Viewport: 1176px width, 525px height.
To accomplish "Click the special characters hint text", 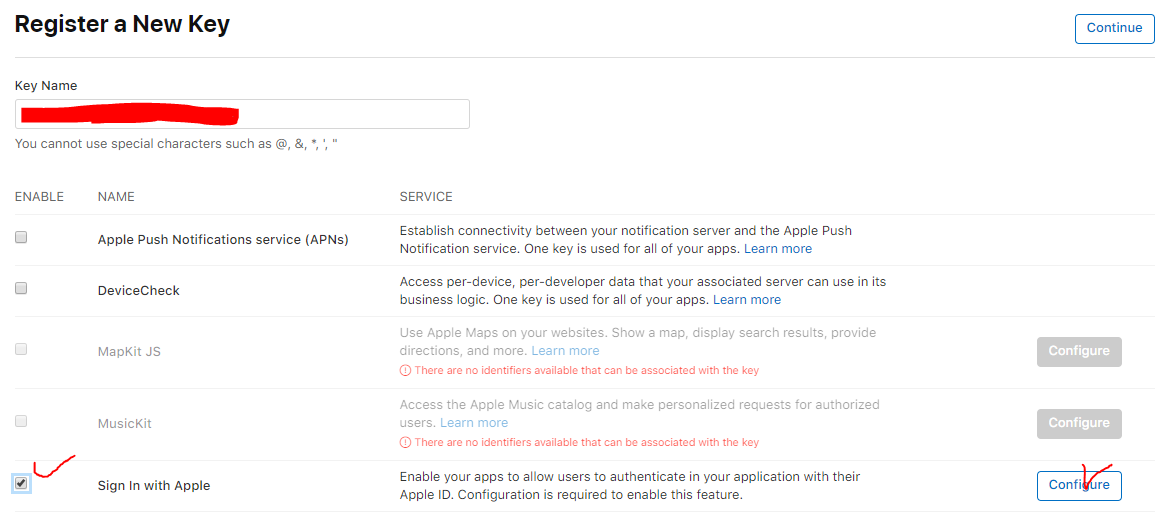I will (x=176, y=143).
